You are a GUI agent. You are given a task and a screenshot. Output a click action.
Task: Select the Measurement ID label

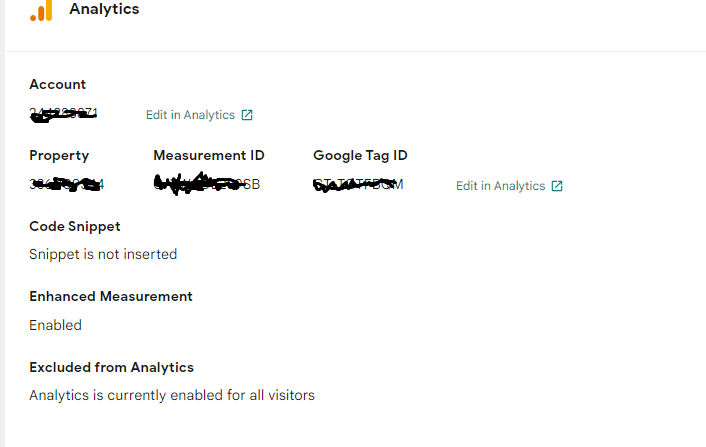coord(208,155)
